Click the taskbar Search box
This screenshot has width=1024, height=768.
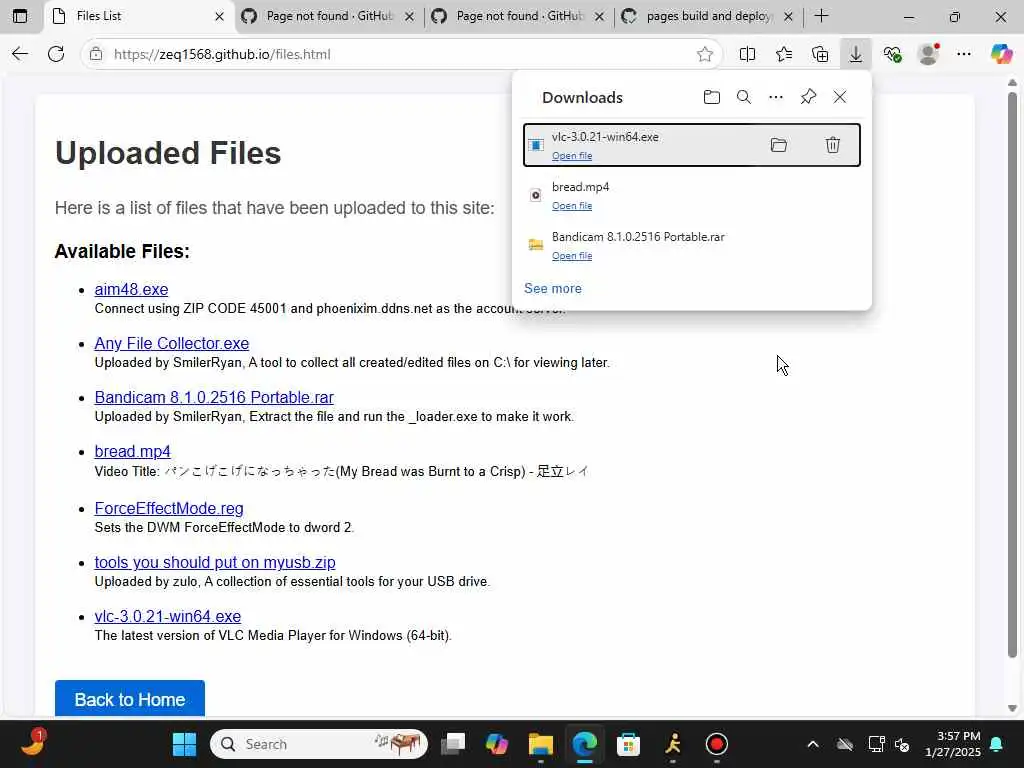(x=319, y=744)
